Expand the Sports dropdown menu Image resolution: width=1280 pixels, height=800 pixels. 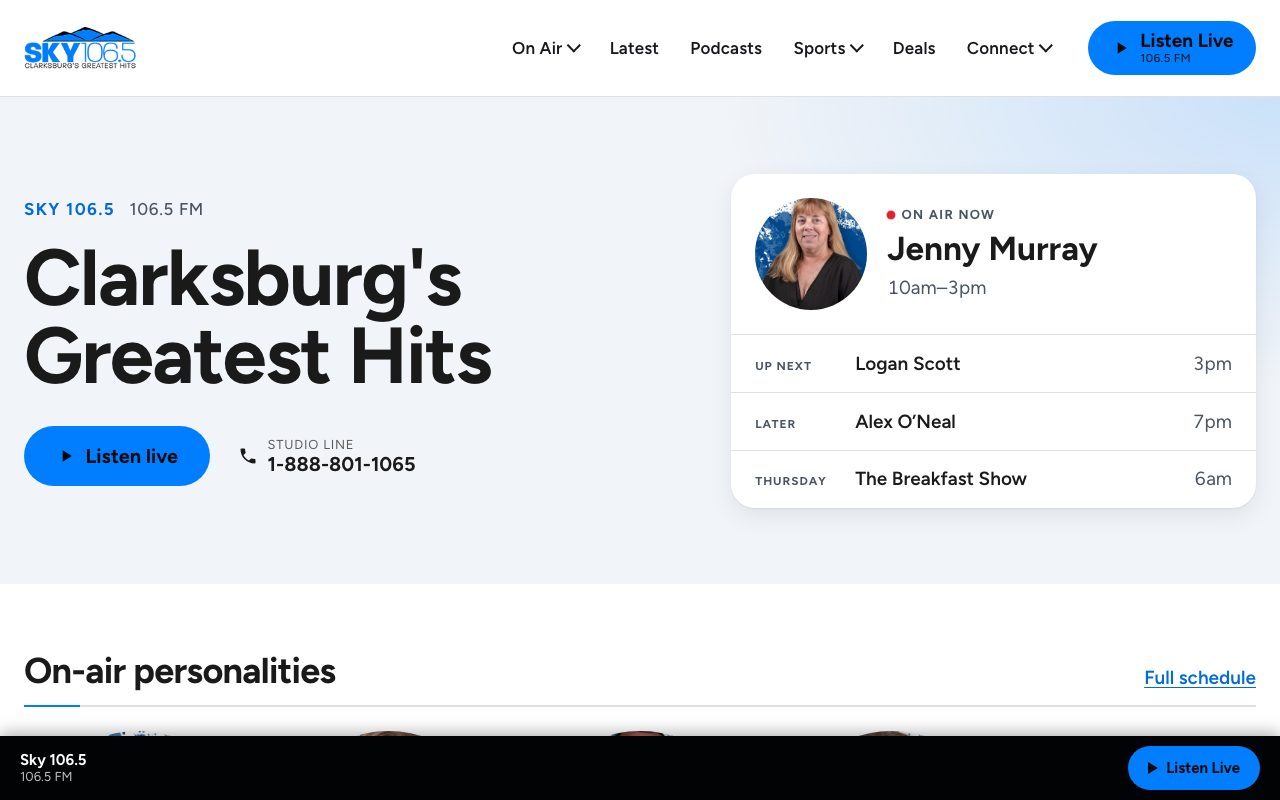[828, 48]
